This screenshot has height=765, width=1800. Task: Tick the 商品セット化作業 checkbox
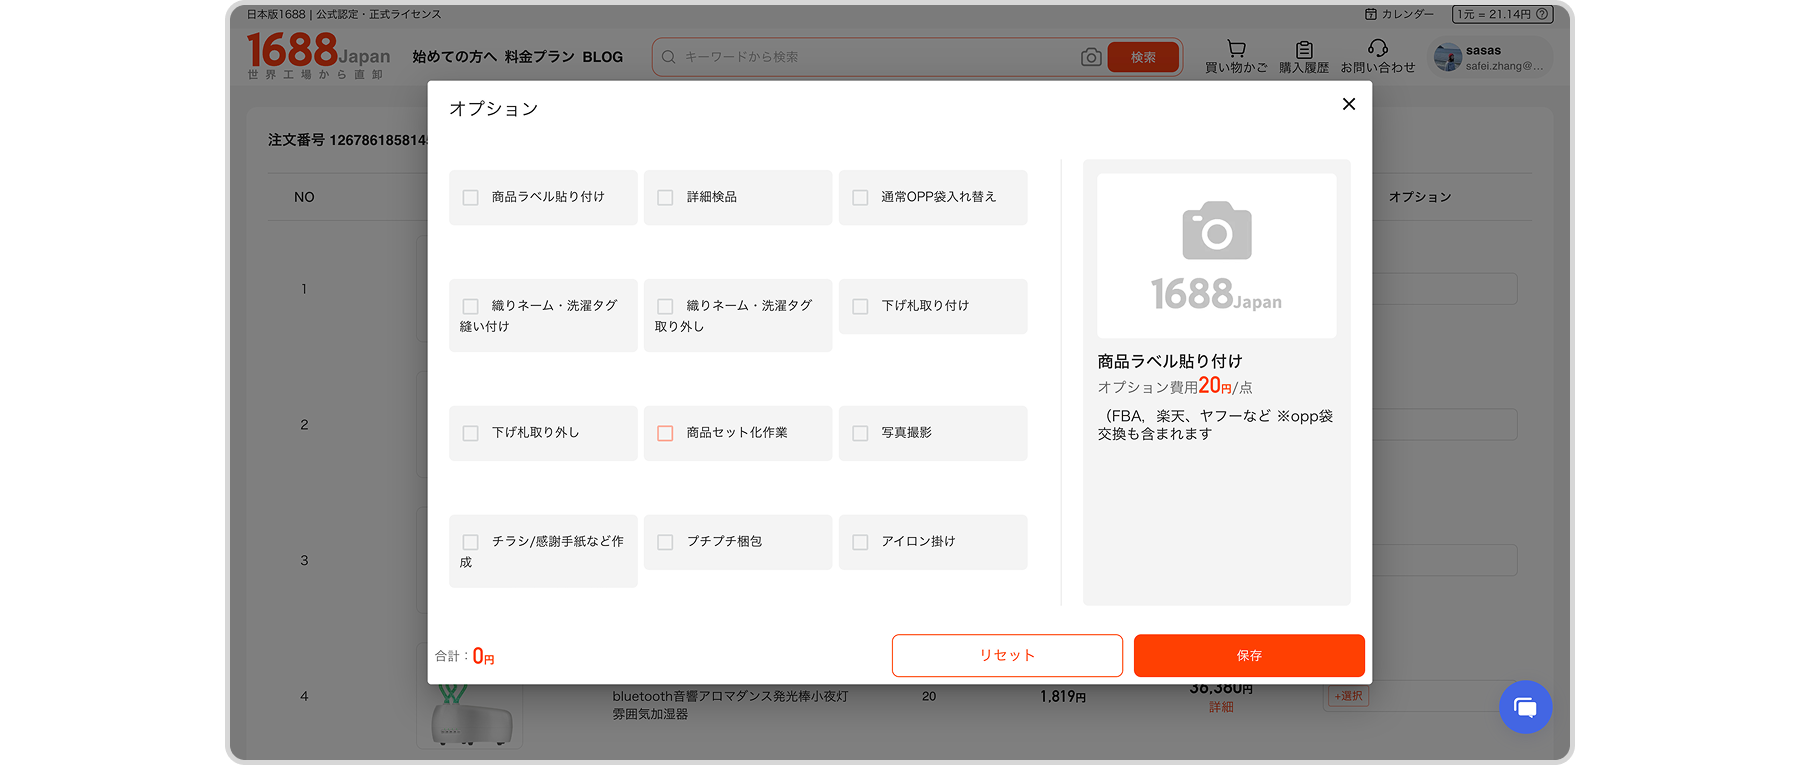(x=665, y=433)
